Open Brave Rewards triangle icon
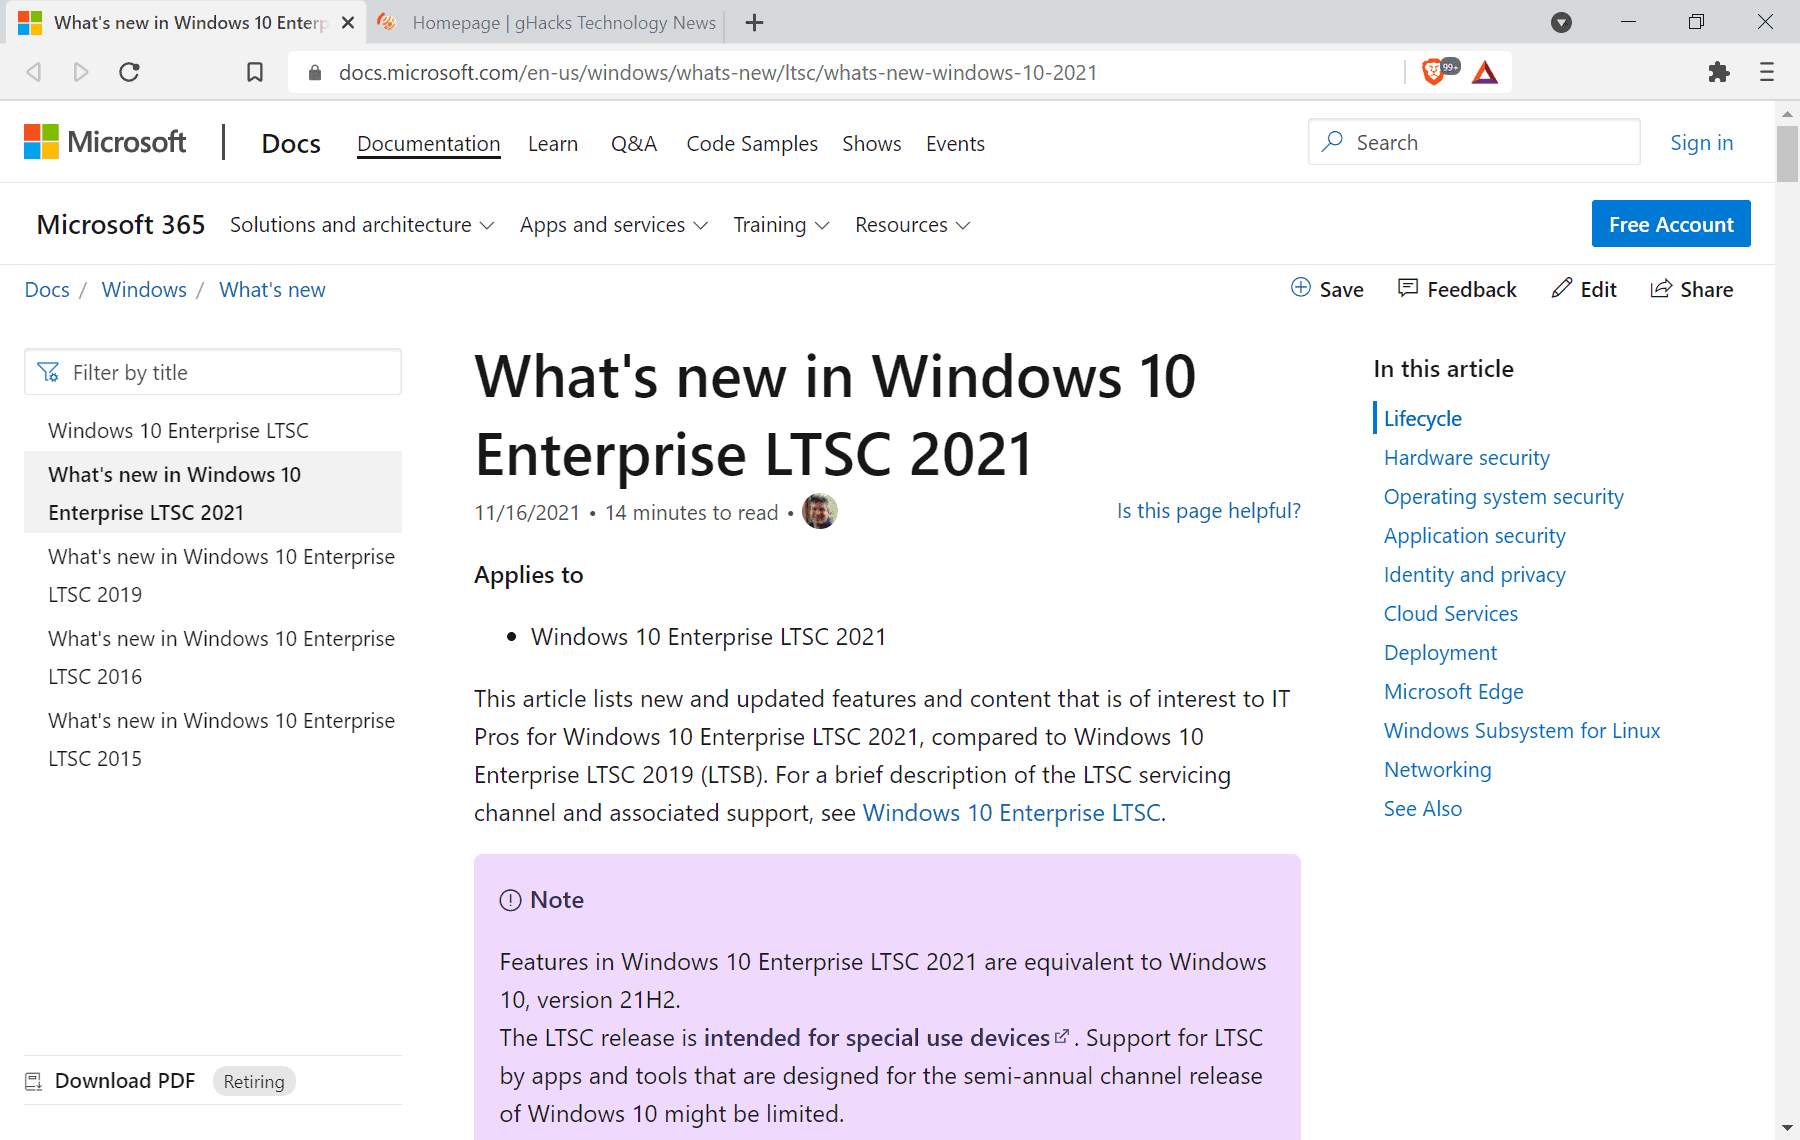 click(x=1485, y=72)
